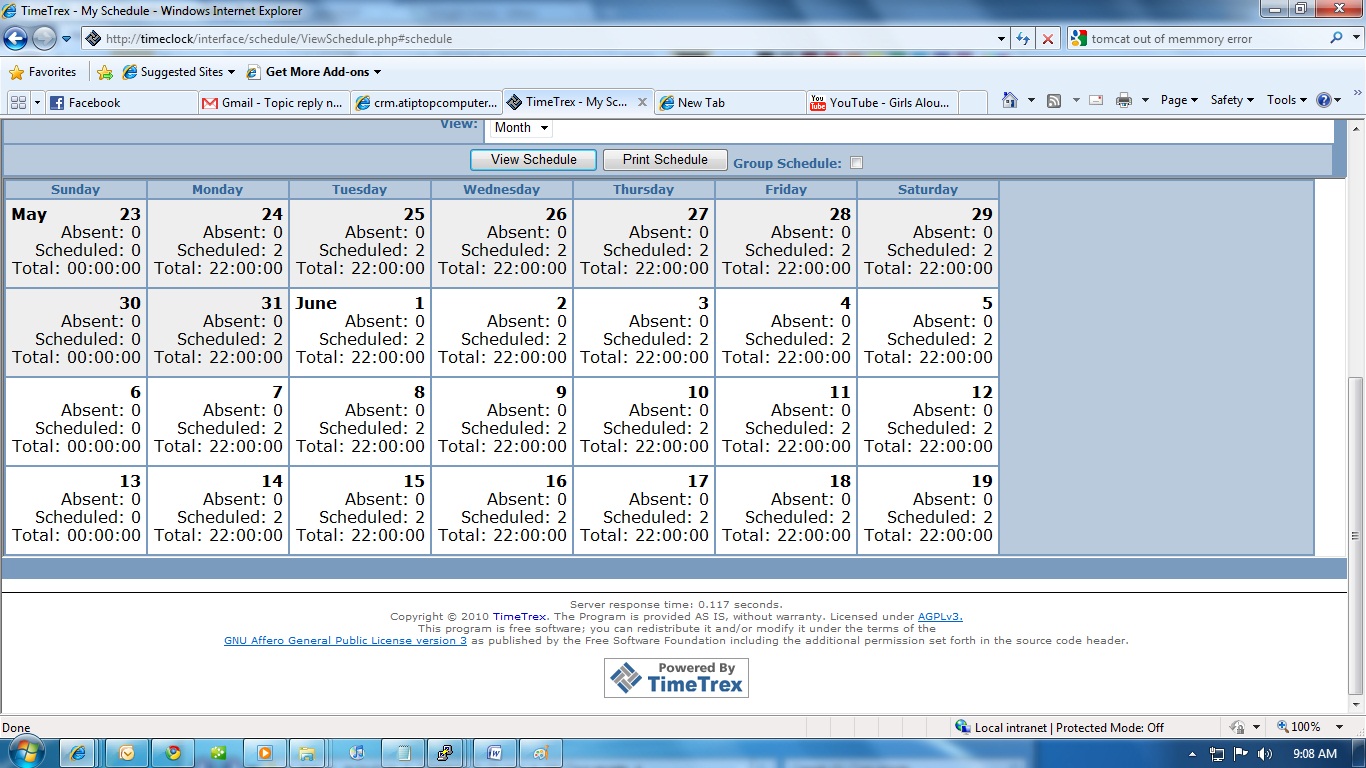Toggle the Group Schedule checkbox
The height and width of the screenshot is (768, 1366).
point(856,163)
